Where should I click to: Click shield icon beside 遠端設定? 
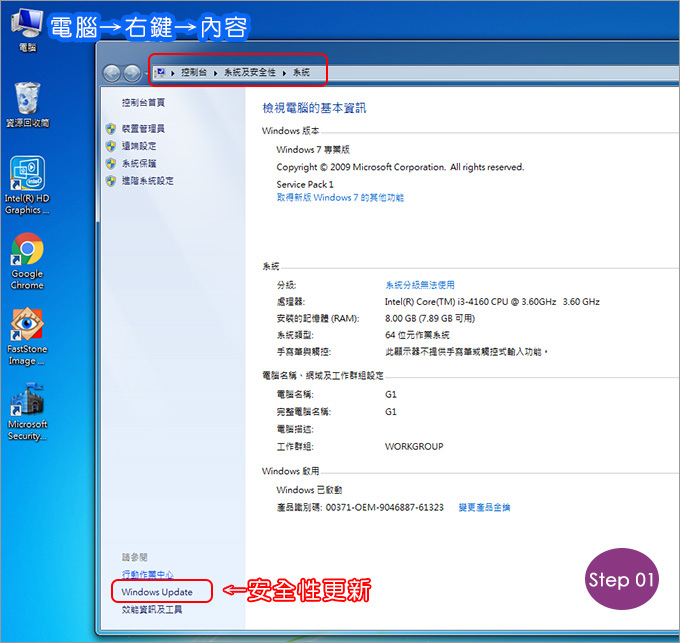coord(111,146)
